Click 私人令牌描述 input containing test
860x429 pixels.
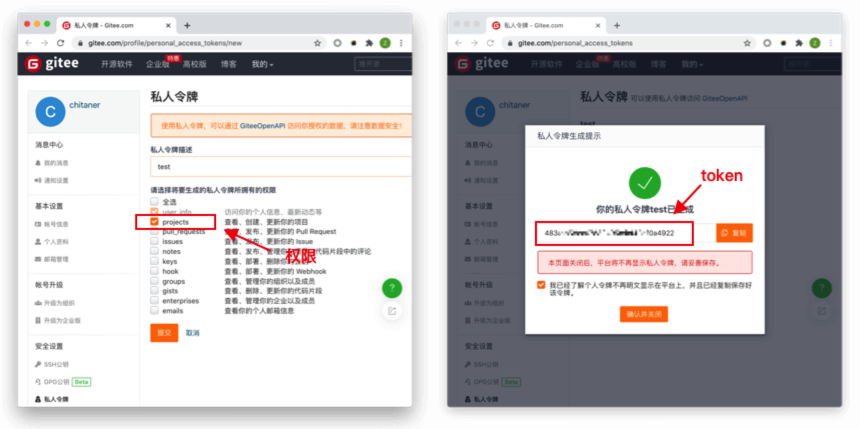coord(281,167)
